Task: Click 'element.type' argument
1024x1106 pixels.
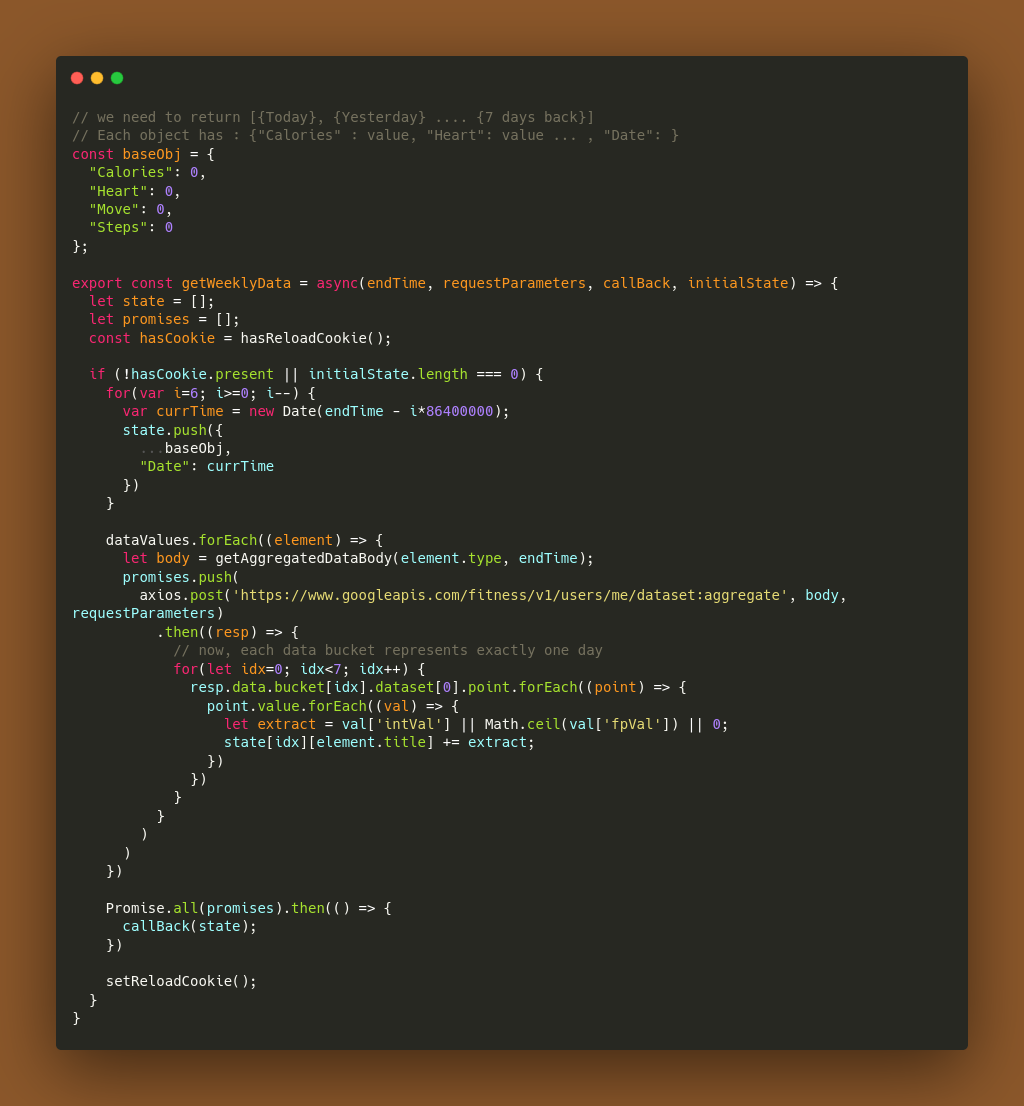Action: pyautogui.click(x=451, y=559)
